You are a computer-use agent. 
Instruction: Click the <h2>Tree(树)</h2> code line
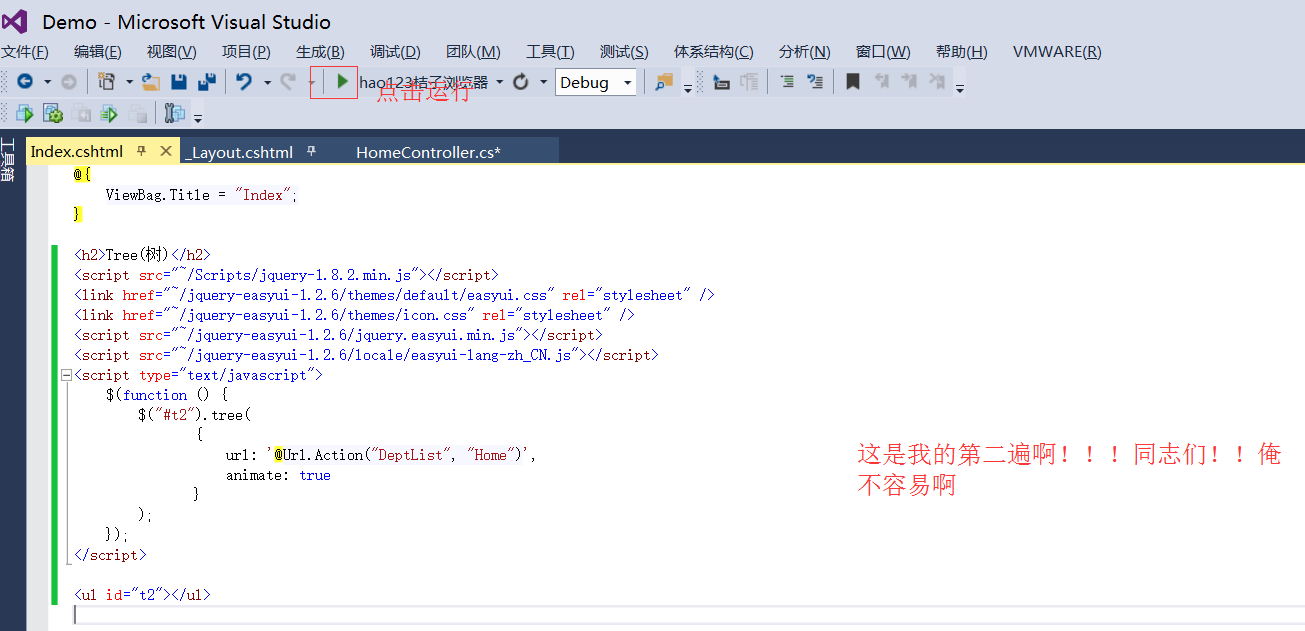tap(142, 255)
